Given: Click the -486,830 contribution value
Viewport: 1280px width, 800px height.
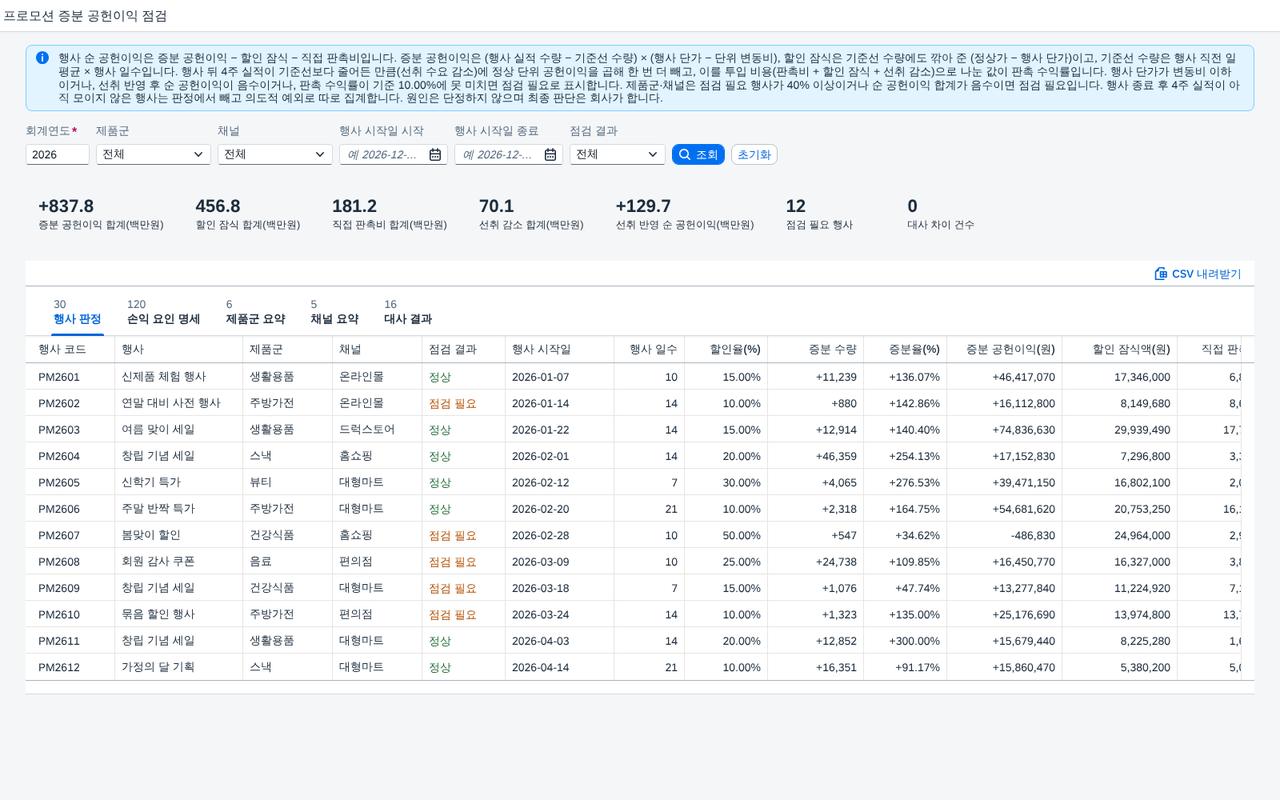Looking at the screenshot, I should coord(1033,535).
